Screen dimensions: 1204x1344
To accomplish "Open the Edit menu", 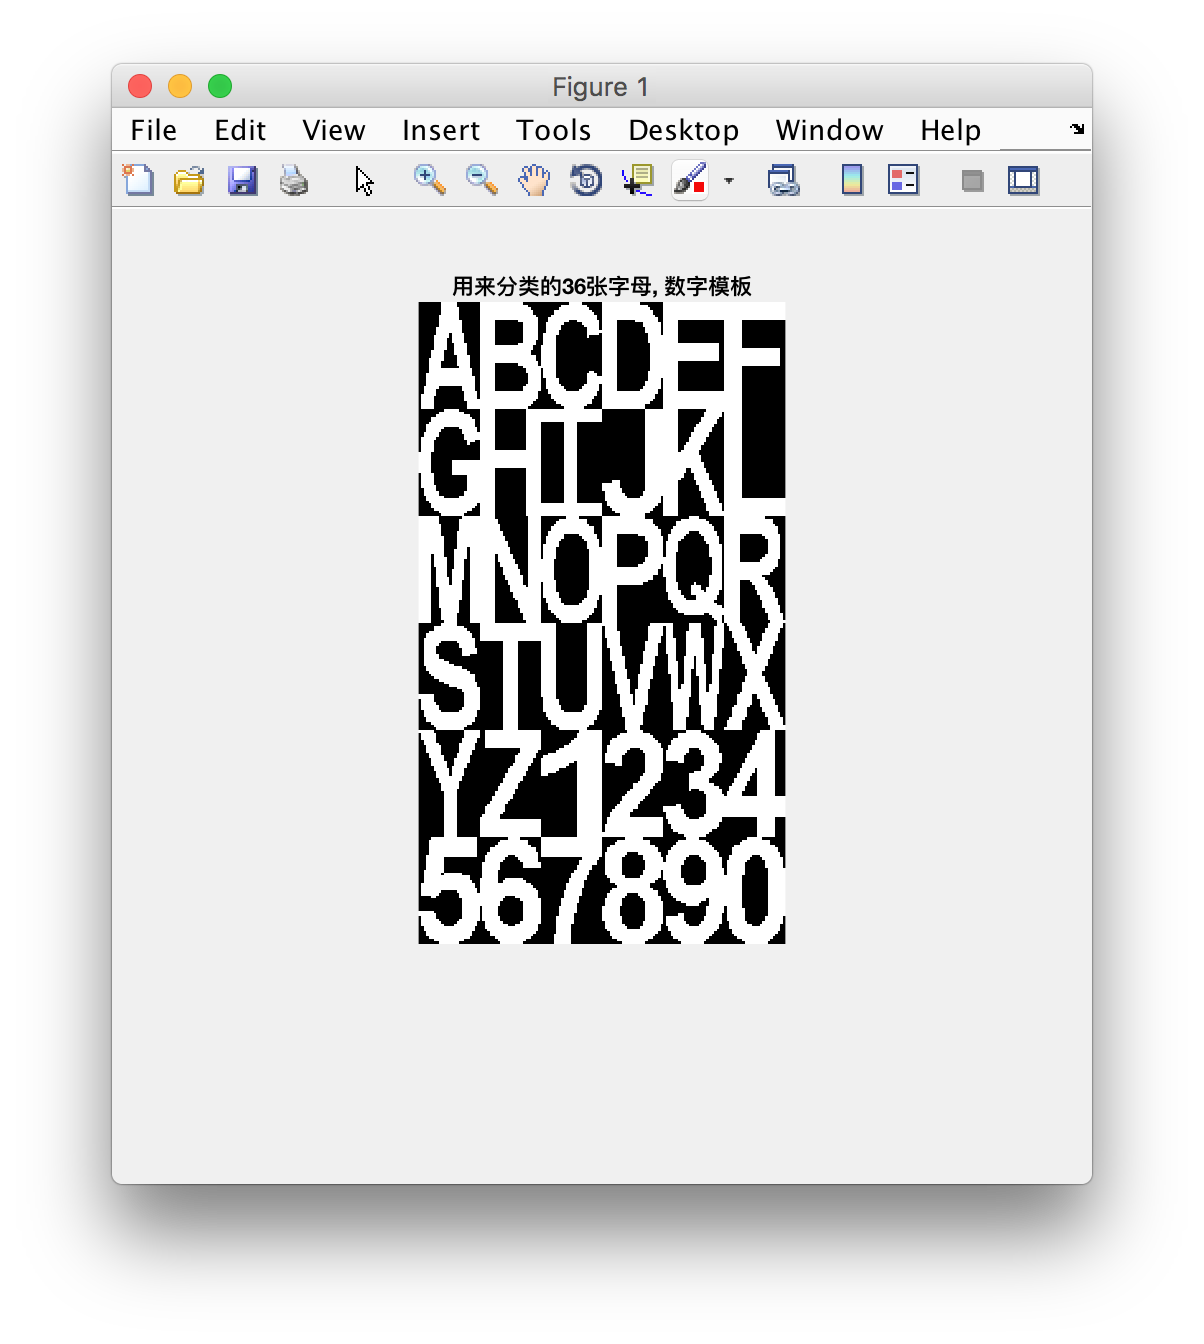I will [x=240, y=130].
